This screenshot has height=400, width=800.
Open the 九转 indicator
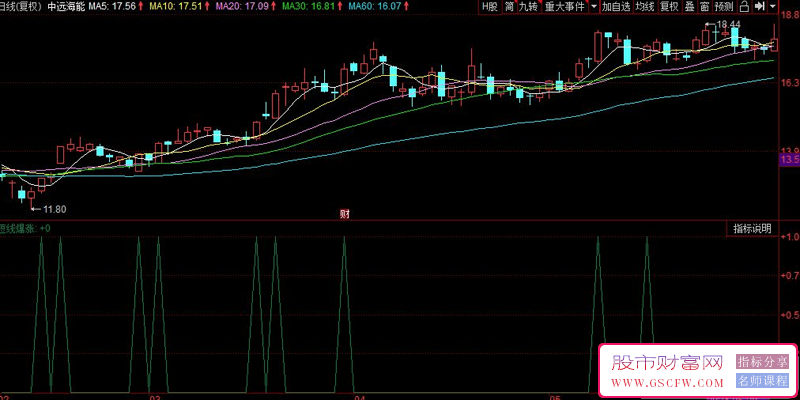pos(528,7)
